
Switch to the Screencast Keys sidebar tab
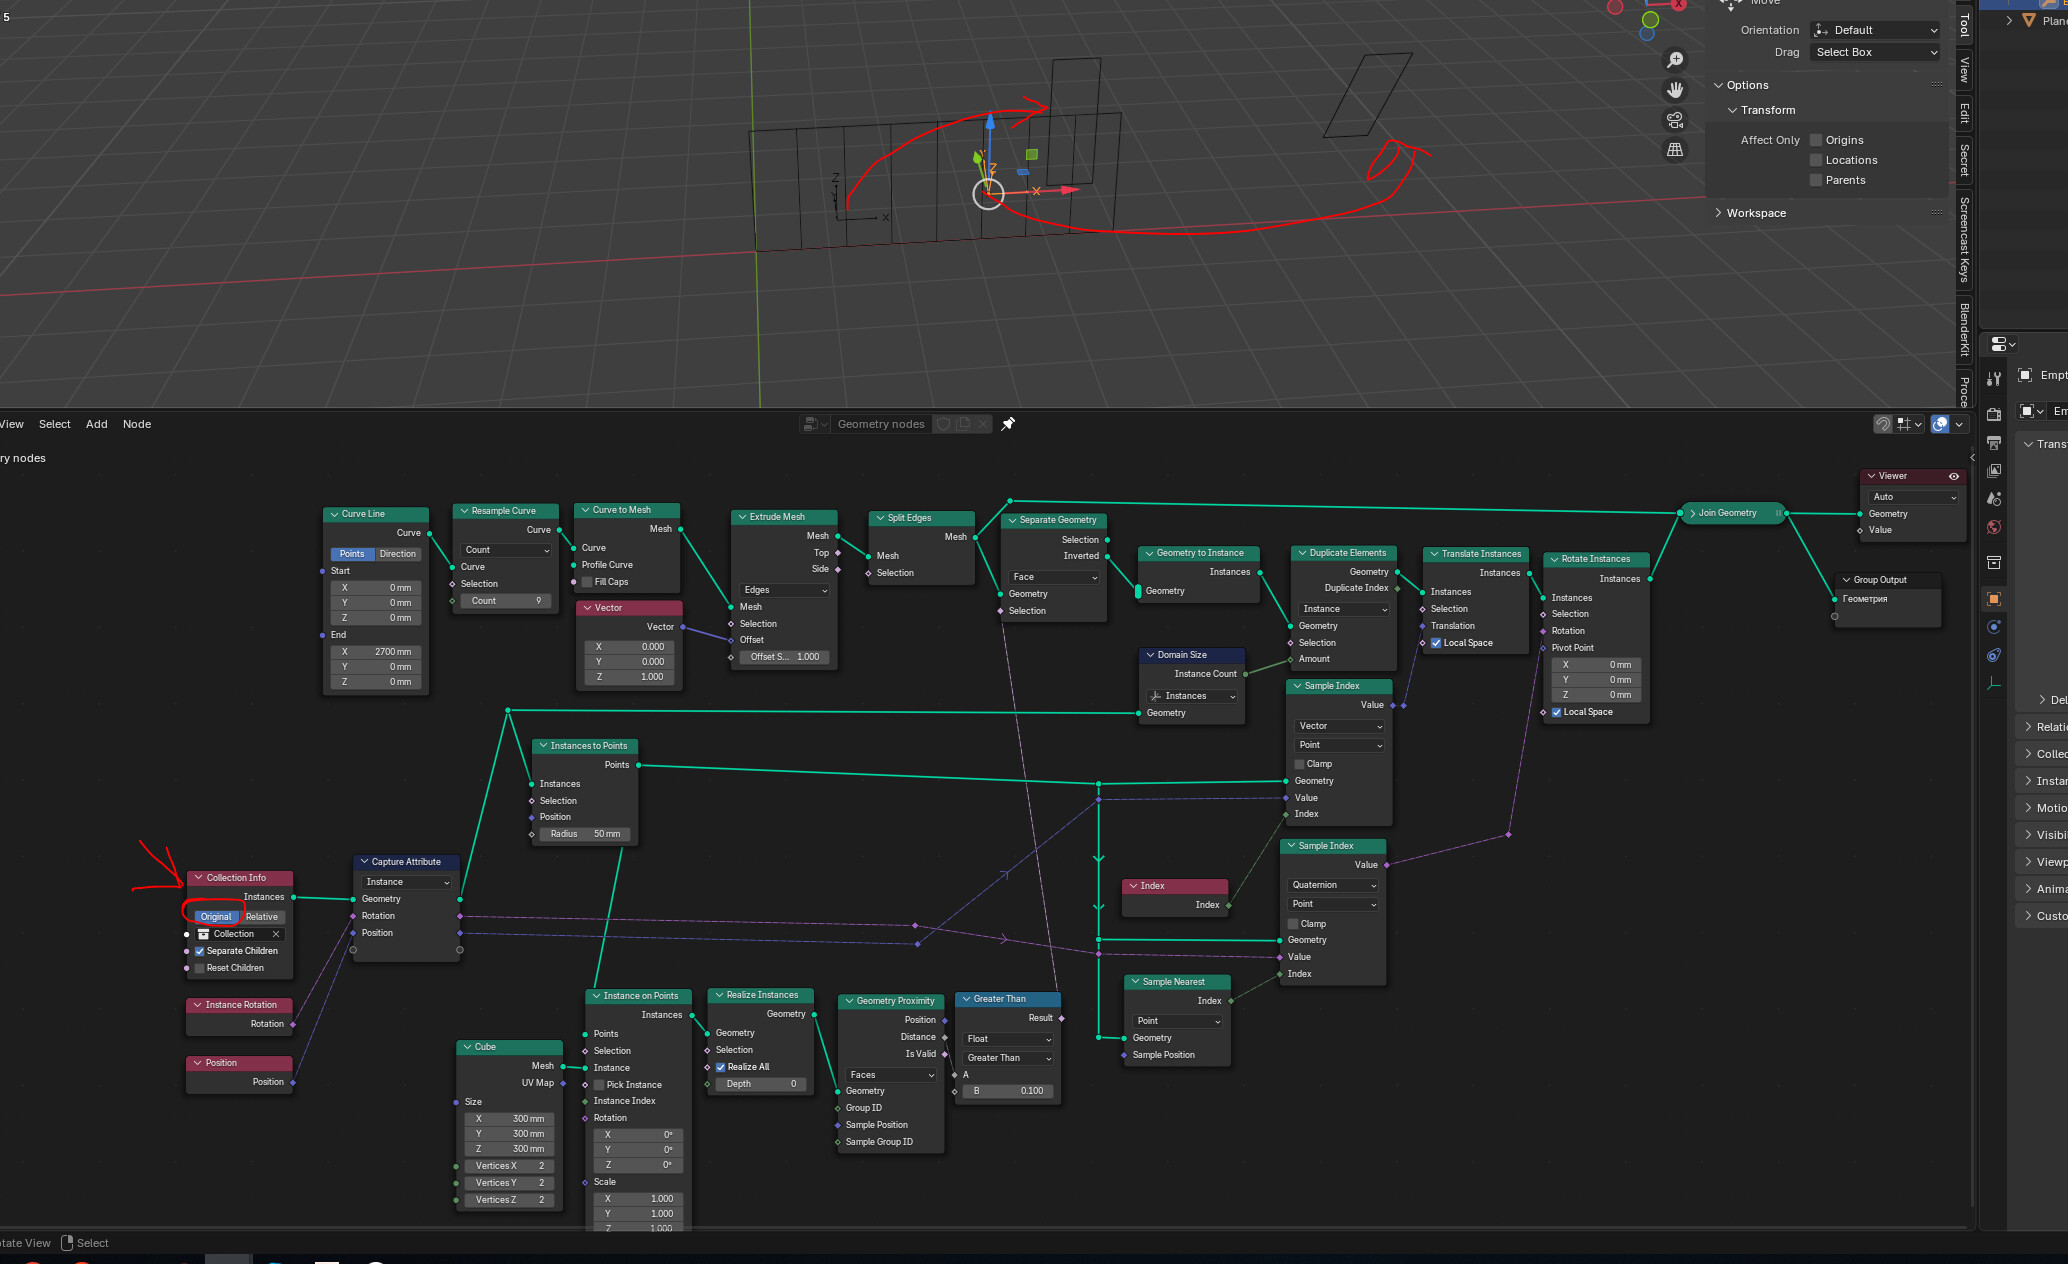1965,240
